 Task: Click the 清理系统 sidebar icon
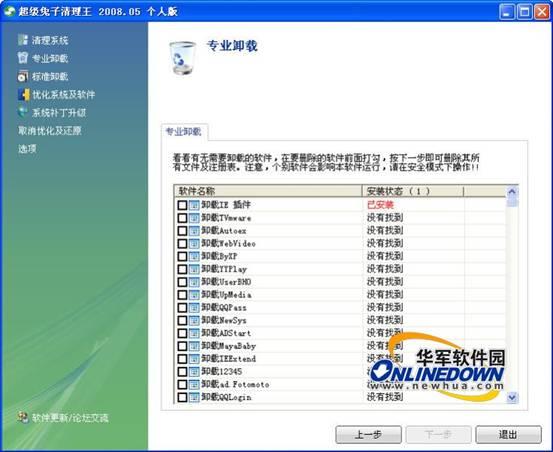[x=23, y=39]
